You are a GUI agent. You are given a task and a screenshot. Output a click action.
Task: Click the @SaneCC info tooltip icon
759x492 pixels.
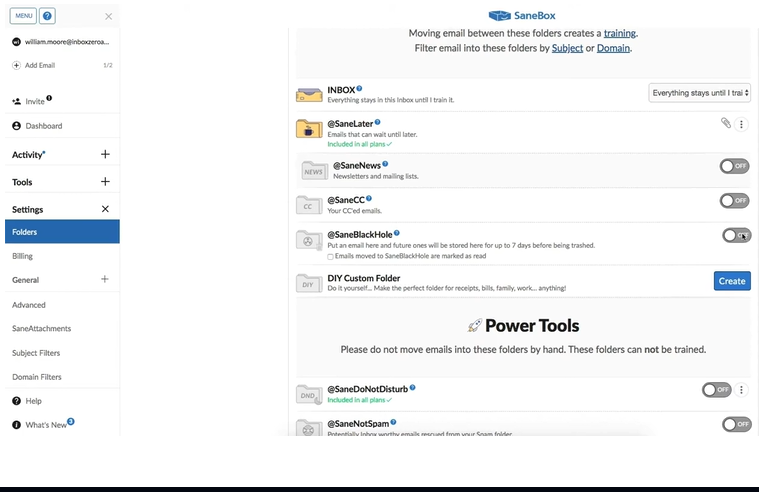click(x=369, y=198)
